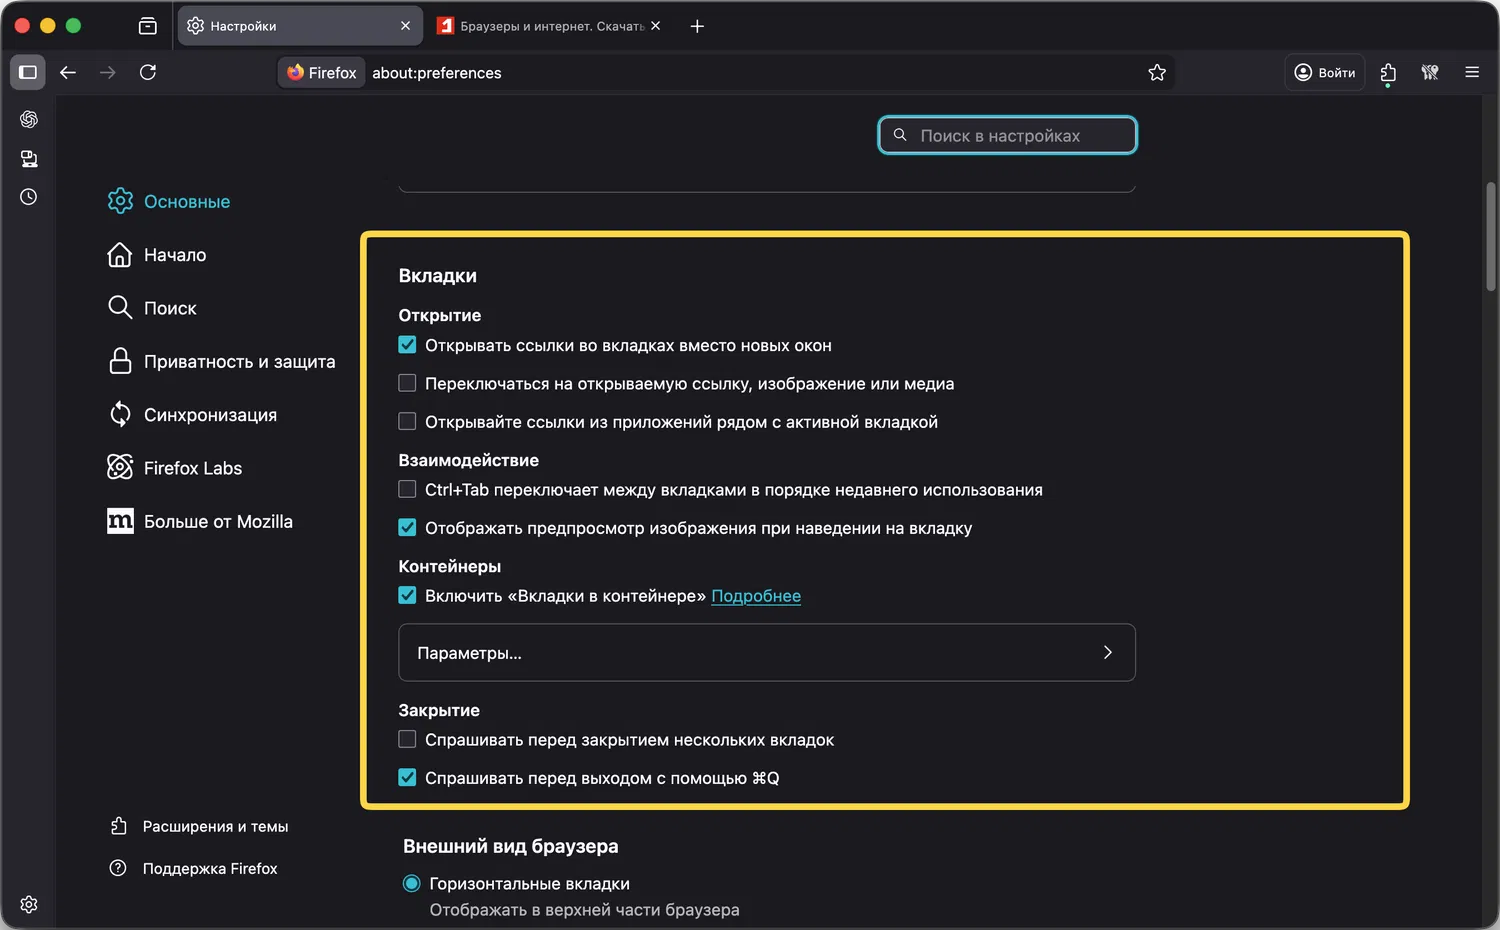The height and width of the screenshot is (930, 1500).
Task: Click the reload page icon
Action: pos(148,72)
